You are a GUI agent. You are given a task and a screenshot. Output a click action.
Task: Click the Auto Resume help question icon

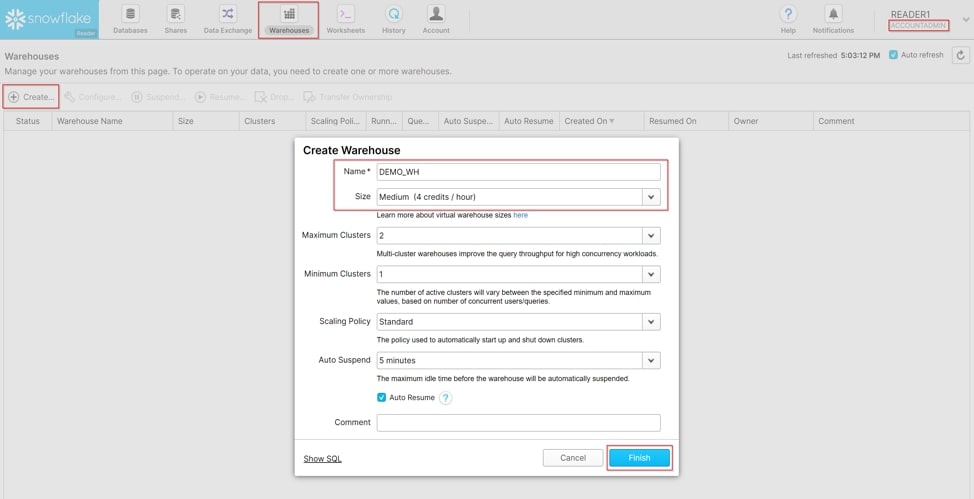pos(445,398)
